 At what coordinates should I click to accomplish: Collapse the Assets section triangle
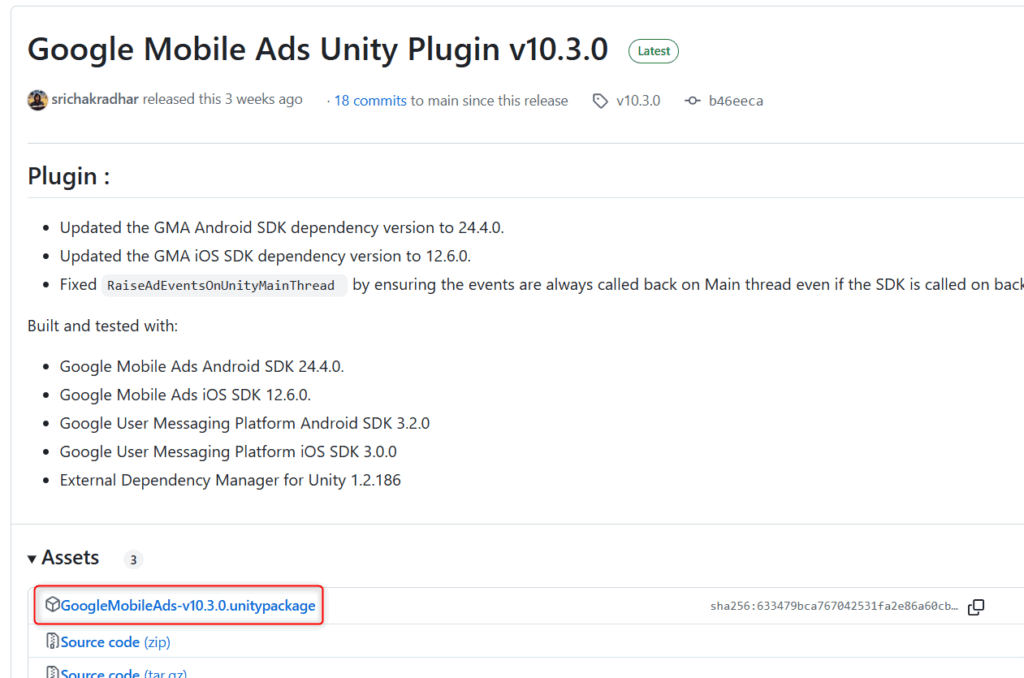31,558
